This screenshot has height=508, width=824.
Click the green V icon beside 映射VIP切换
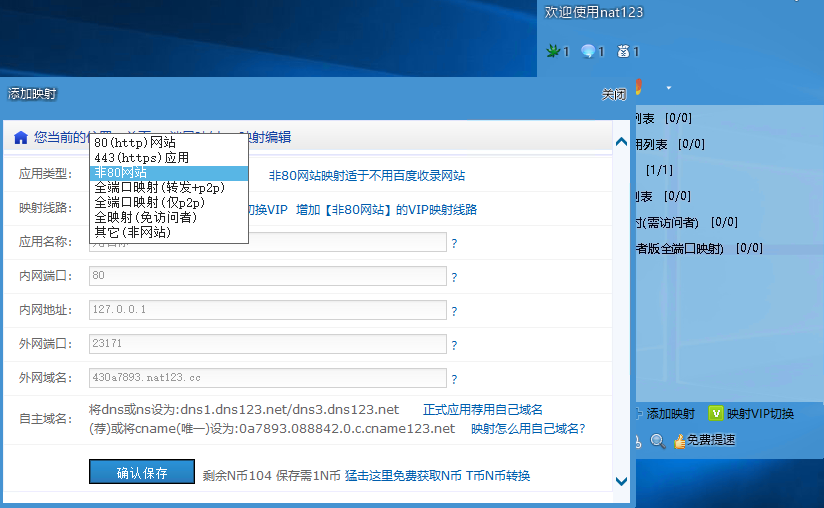(716, 413)
